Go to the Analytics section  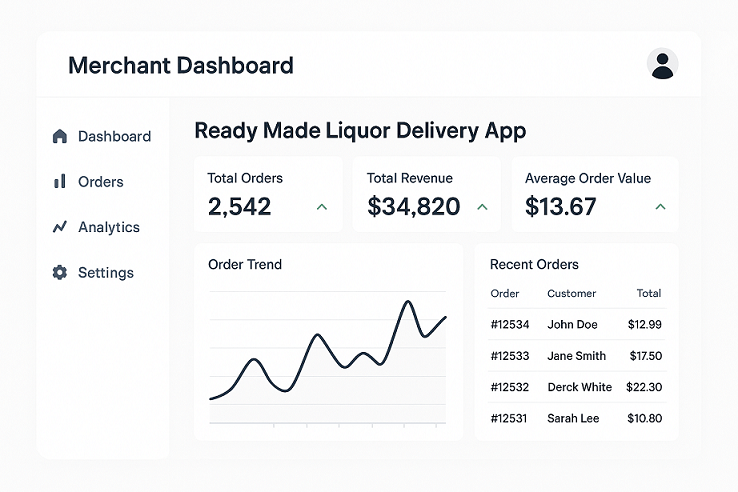click(x=108, y=227)
